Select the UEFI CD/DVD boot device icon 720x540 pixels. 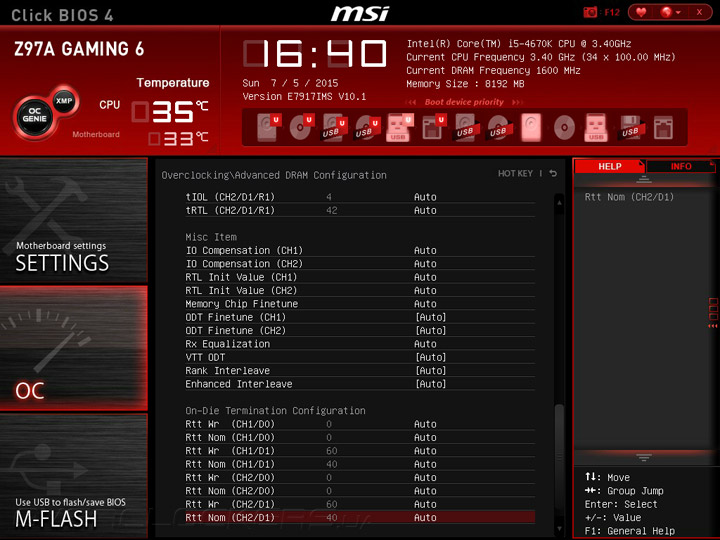pos(301,127)
